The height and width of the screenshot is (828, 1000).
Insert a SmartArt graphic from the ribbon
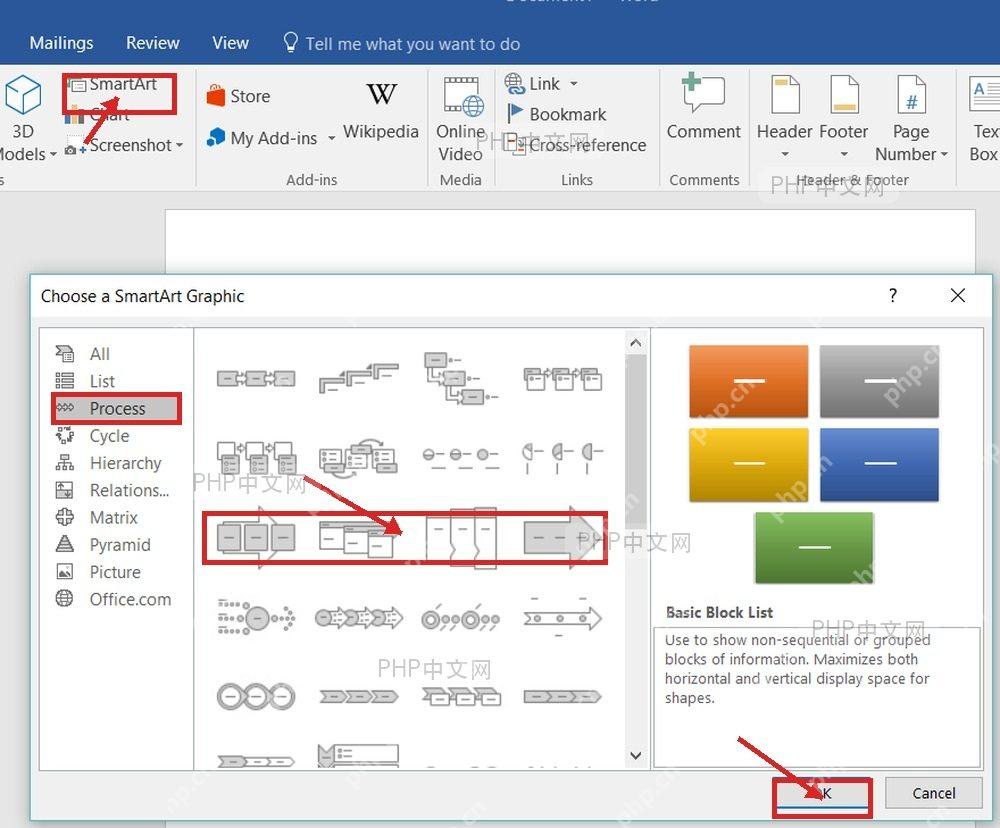click(x=114, y=84)
